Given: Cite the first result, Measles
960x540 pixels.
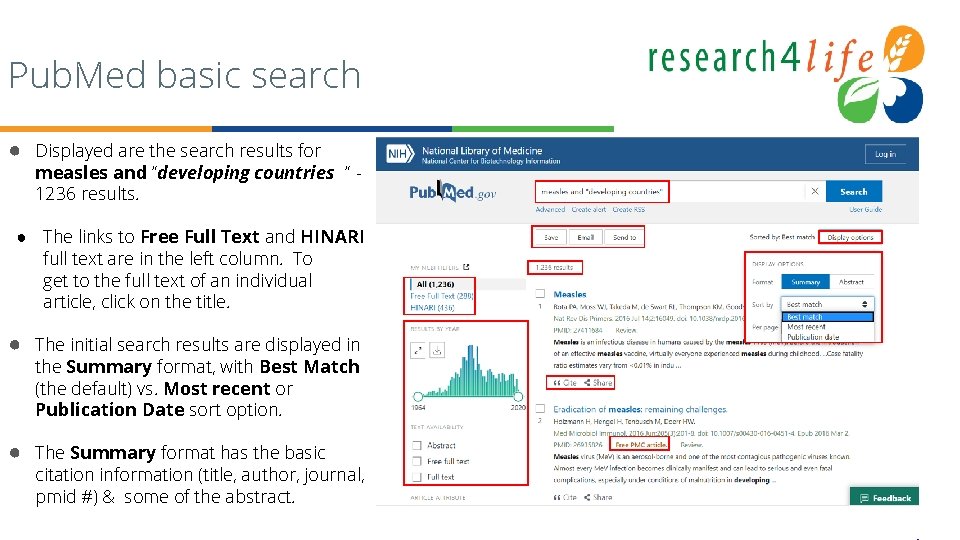Looking at the screenshot, I should (564, 383).
